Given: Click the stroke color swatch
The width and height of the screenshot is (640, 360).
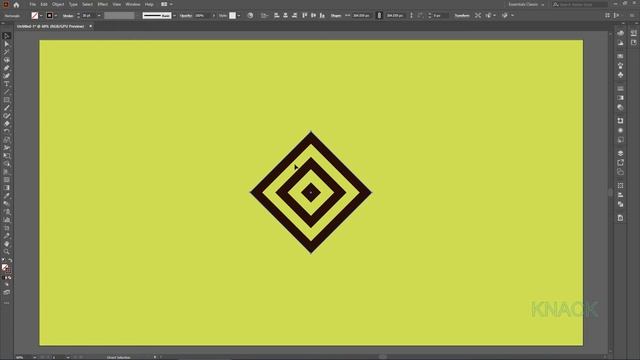Looking at the screenshot, I should click(x=49, y=16).
